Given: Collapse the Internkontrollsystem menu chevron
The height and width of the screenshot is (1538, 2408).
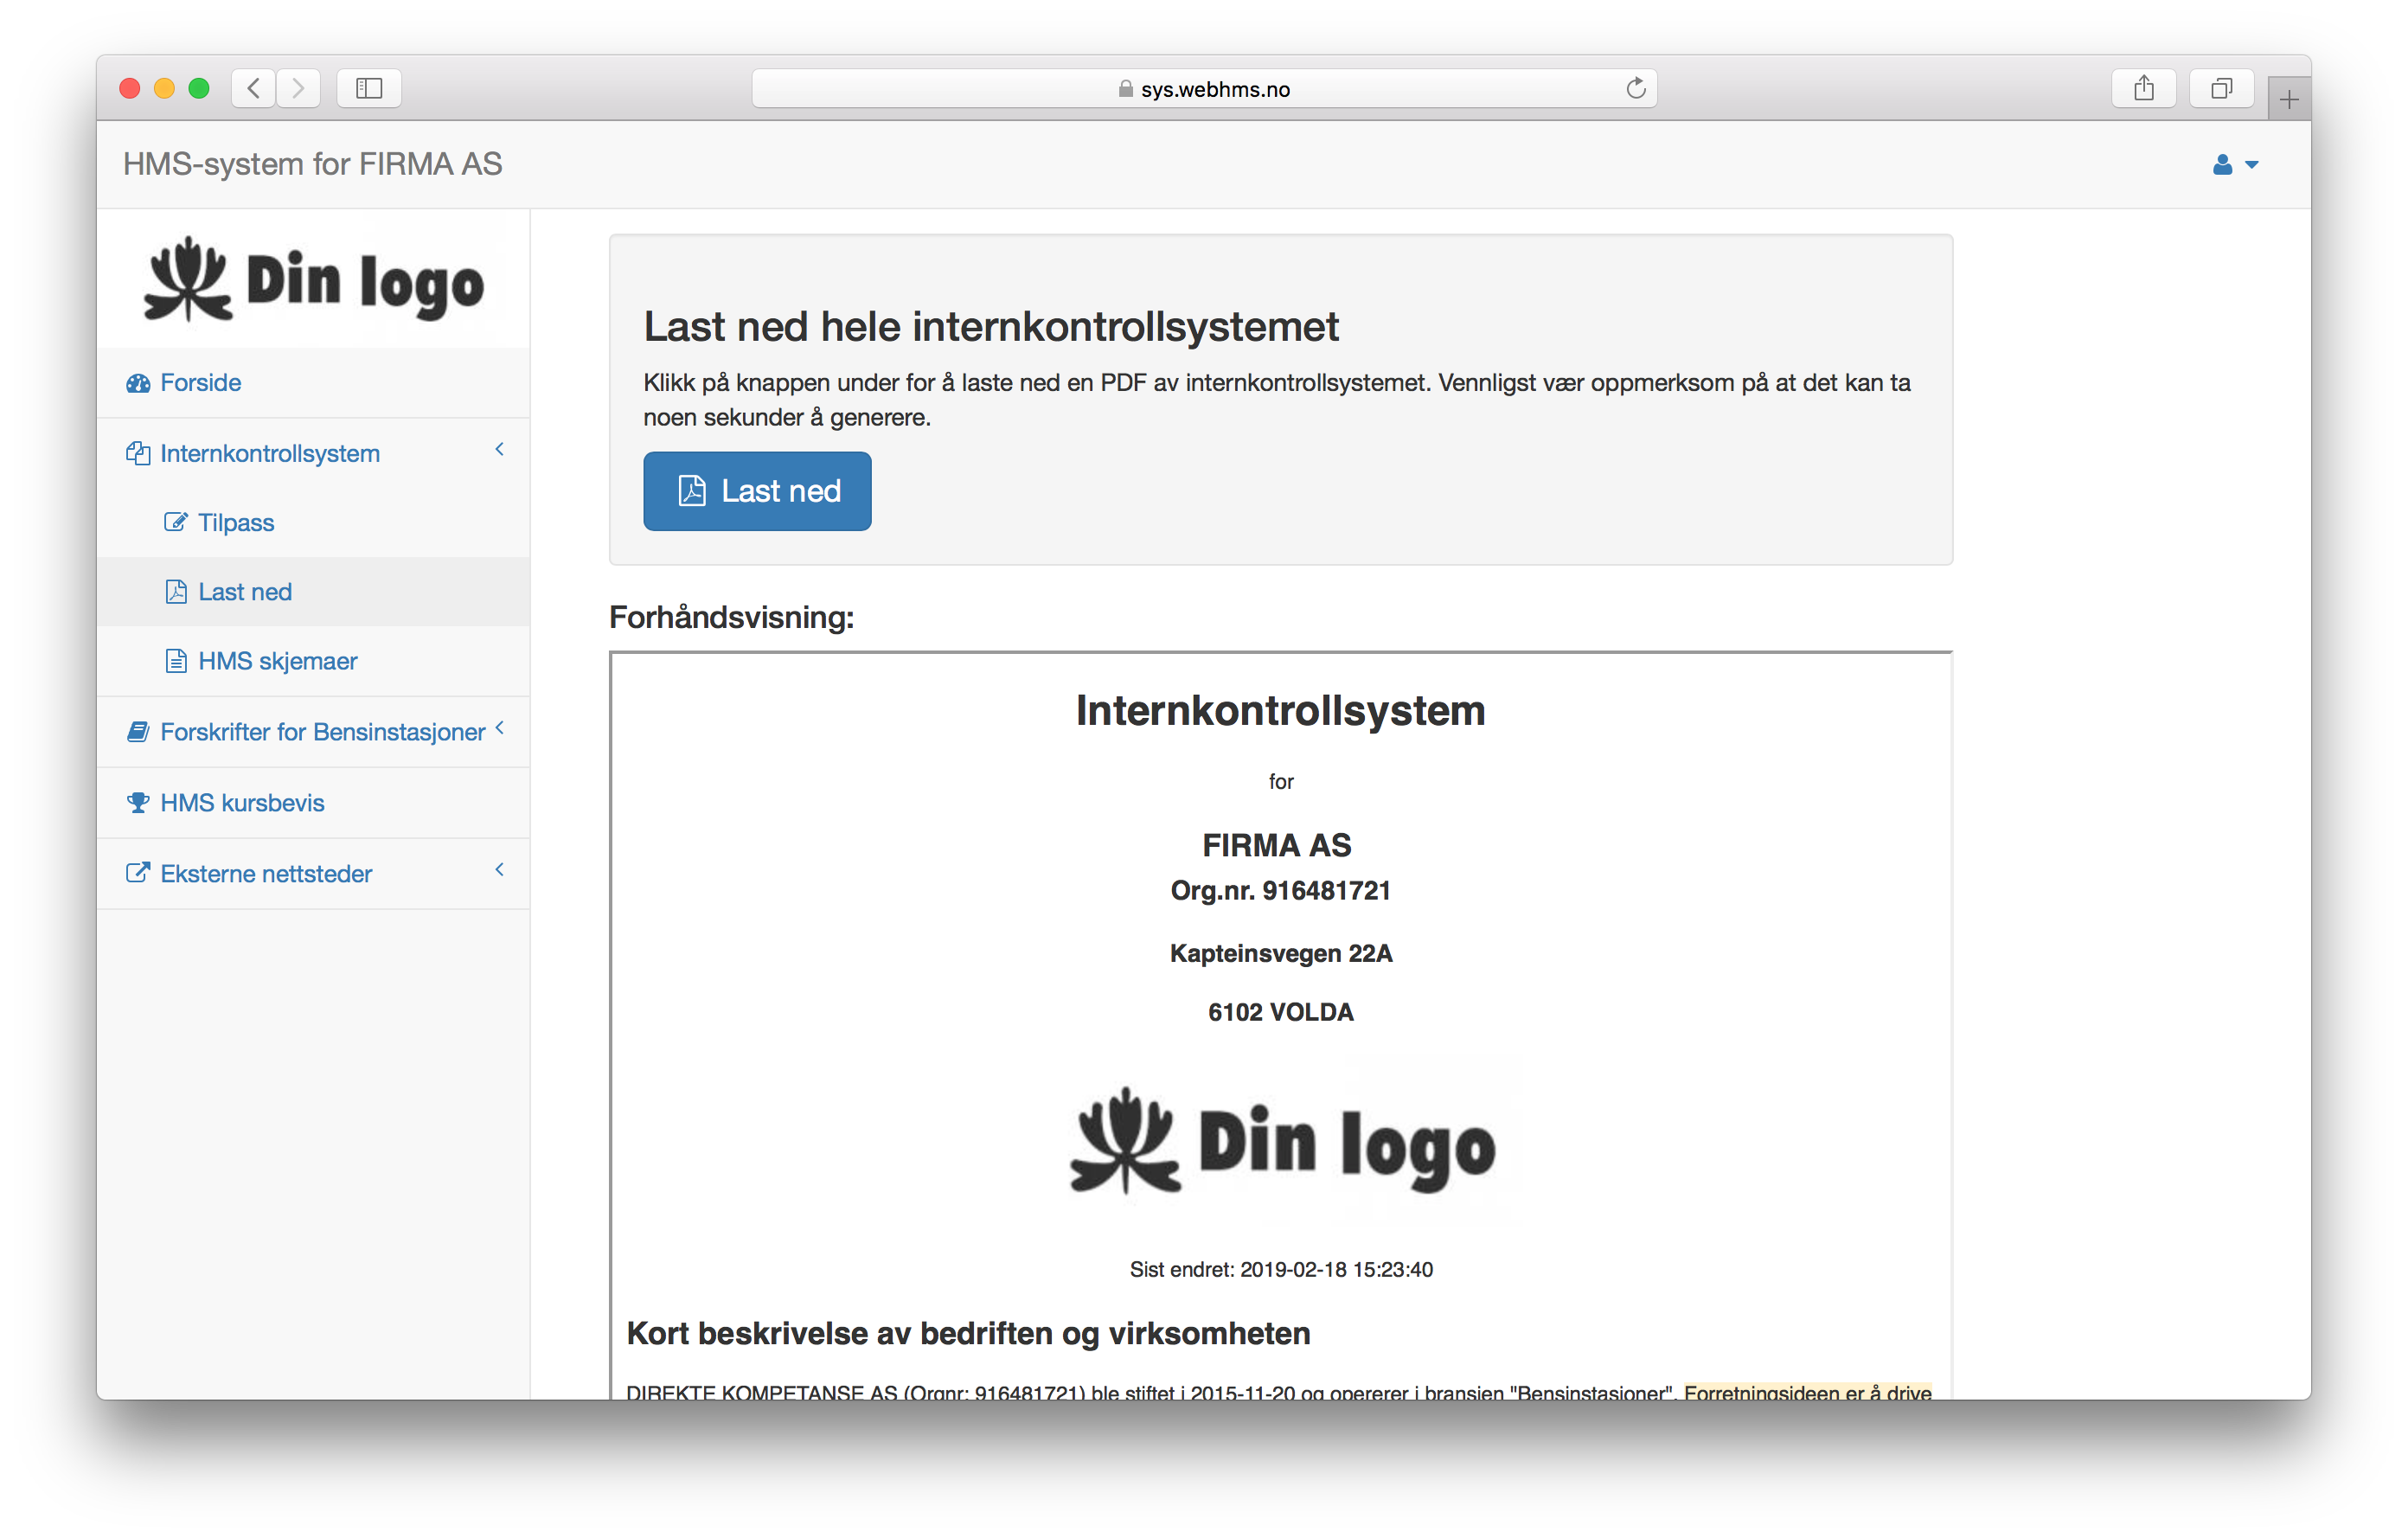Looking at the screenshot, I should click(x=499, y=450).
